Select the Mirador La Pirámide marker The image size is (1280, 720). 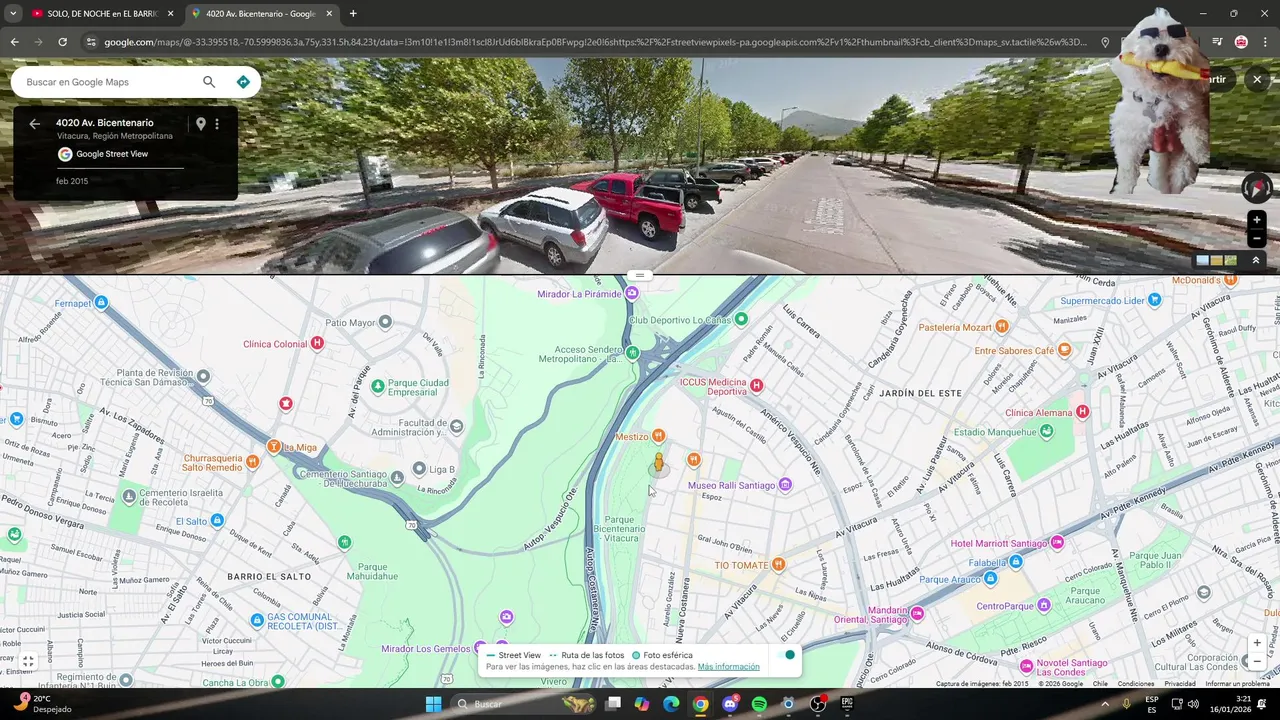click(631, 293)
